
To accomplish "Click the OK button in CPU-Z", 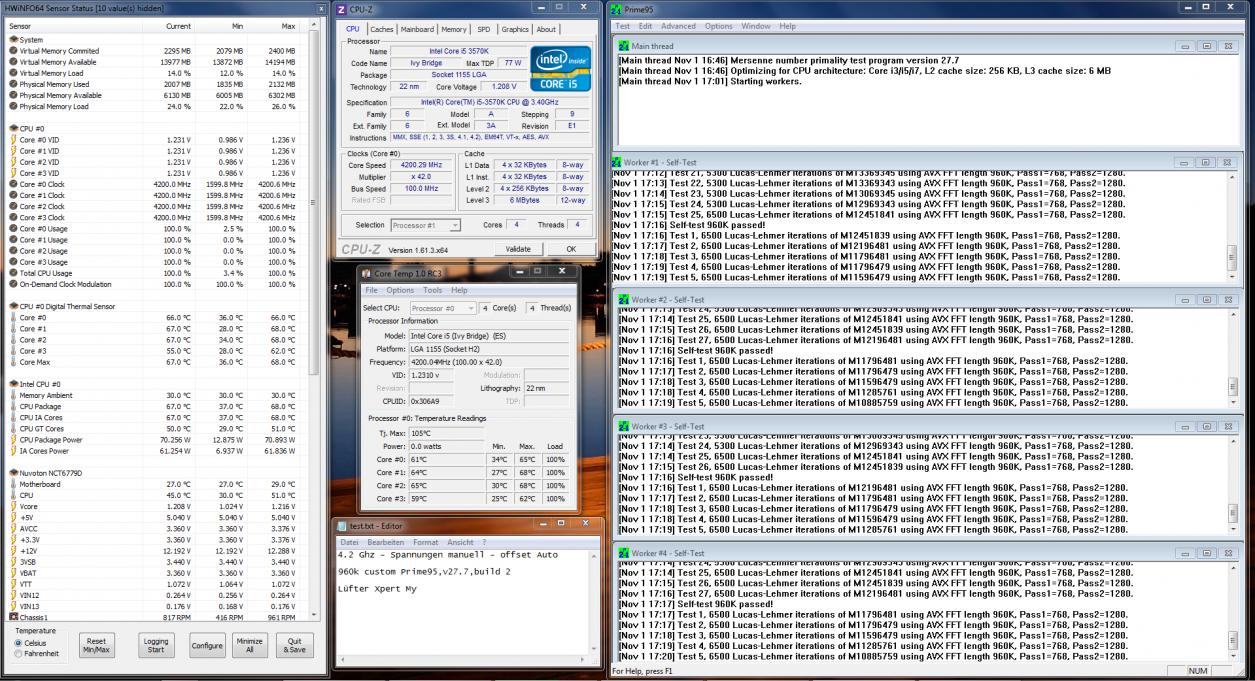I will click(571, 249).
